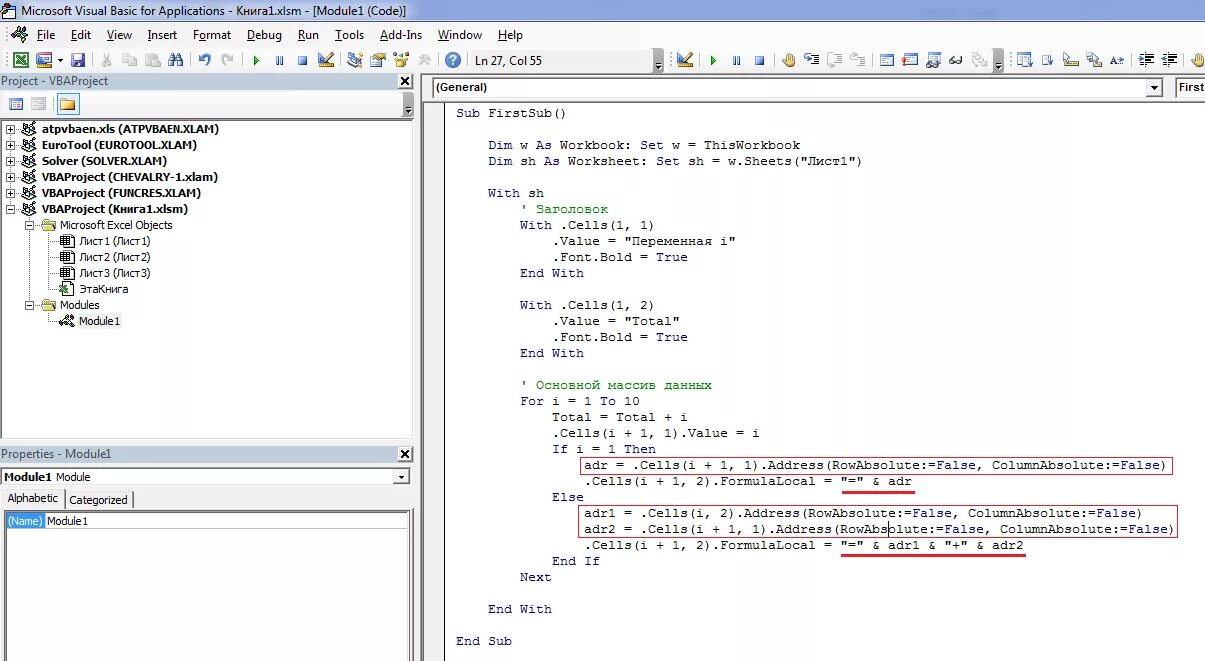Undo the last action with the Undo arrow
The width and height of the screenshot is (1205, 661).
[204, 60]
